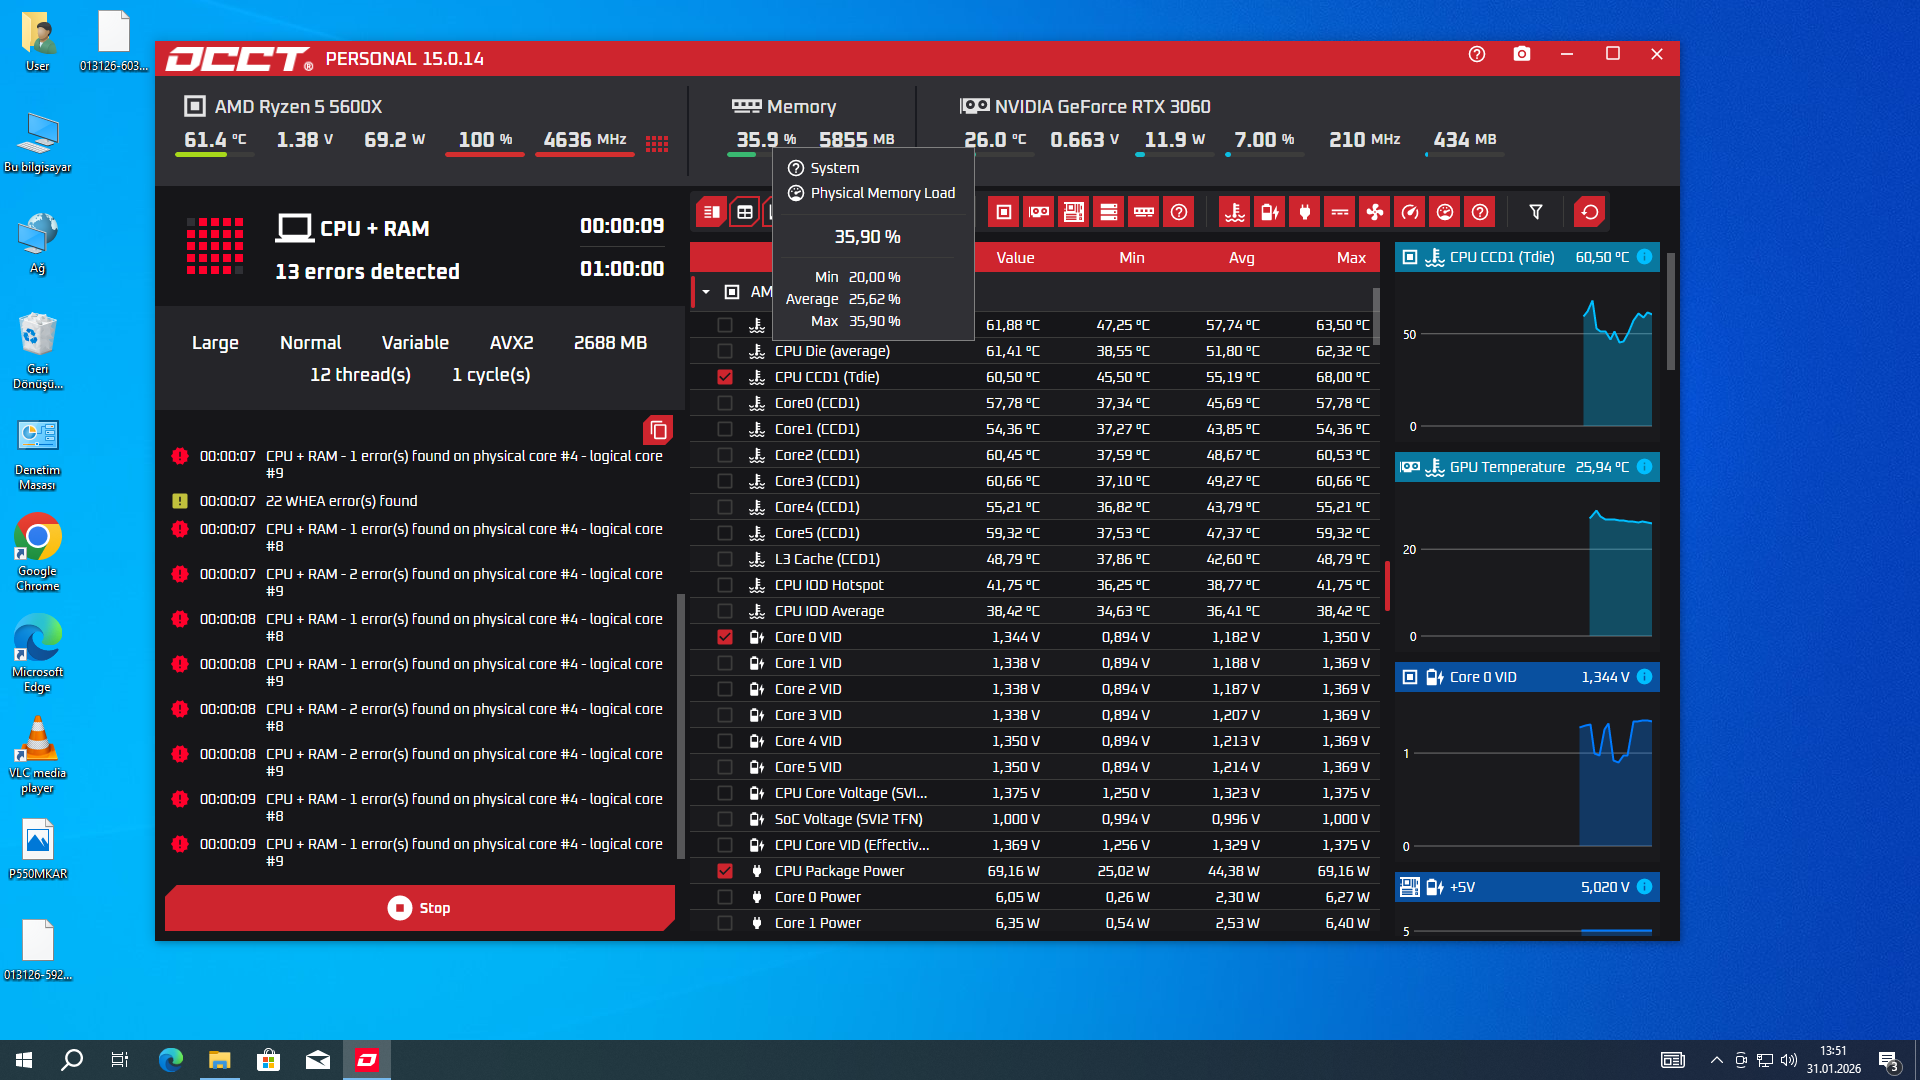Open info for +5V graph
The image size is (1920, 1080).
coord(1644,887)
